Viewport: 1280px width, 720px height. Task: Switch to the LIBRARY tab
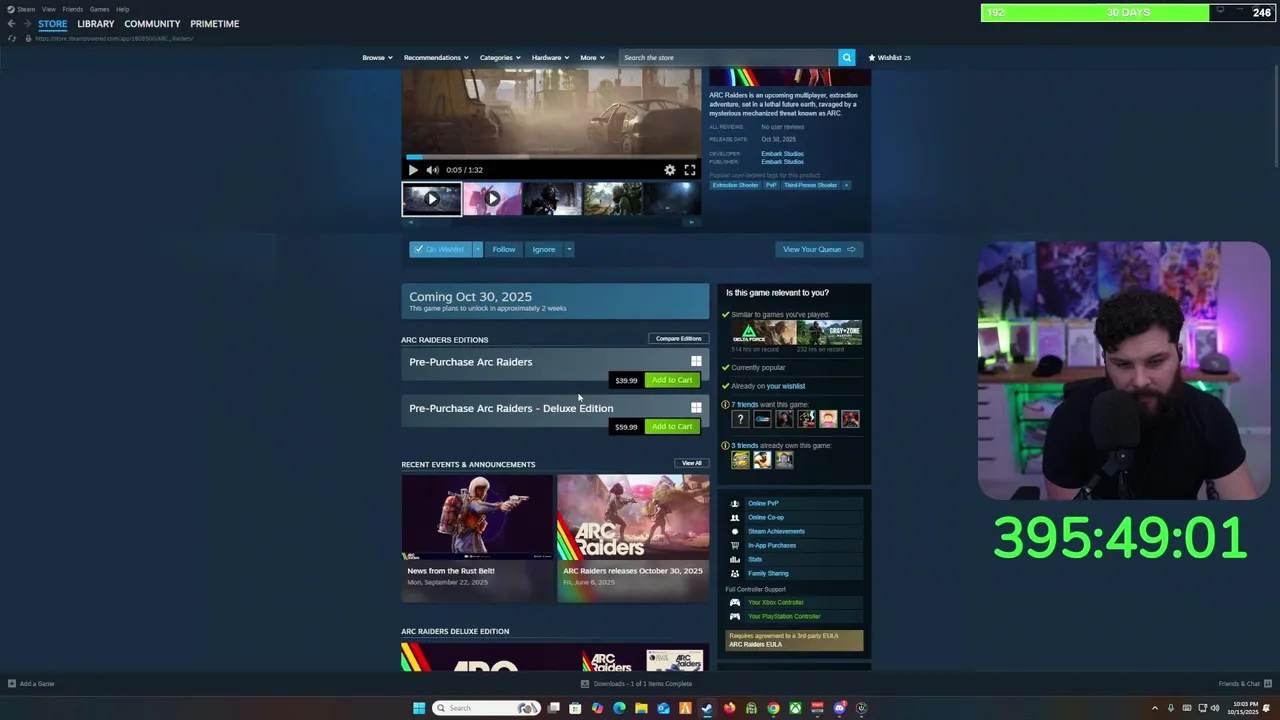[96, 24]
